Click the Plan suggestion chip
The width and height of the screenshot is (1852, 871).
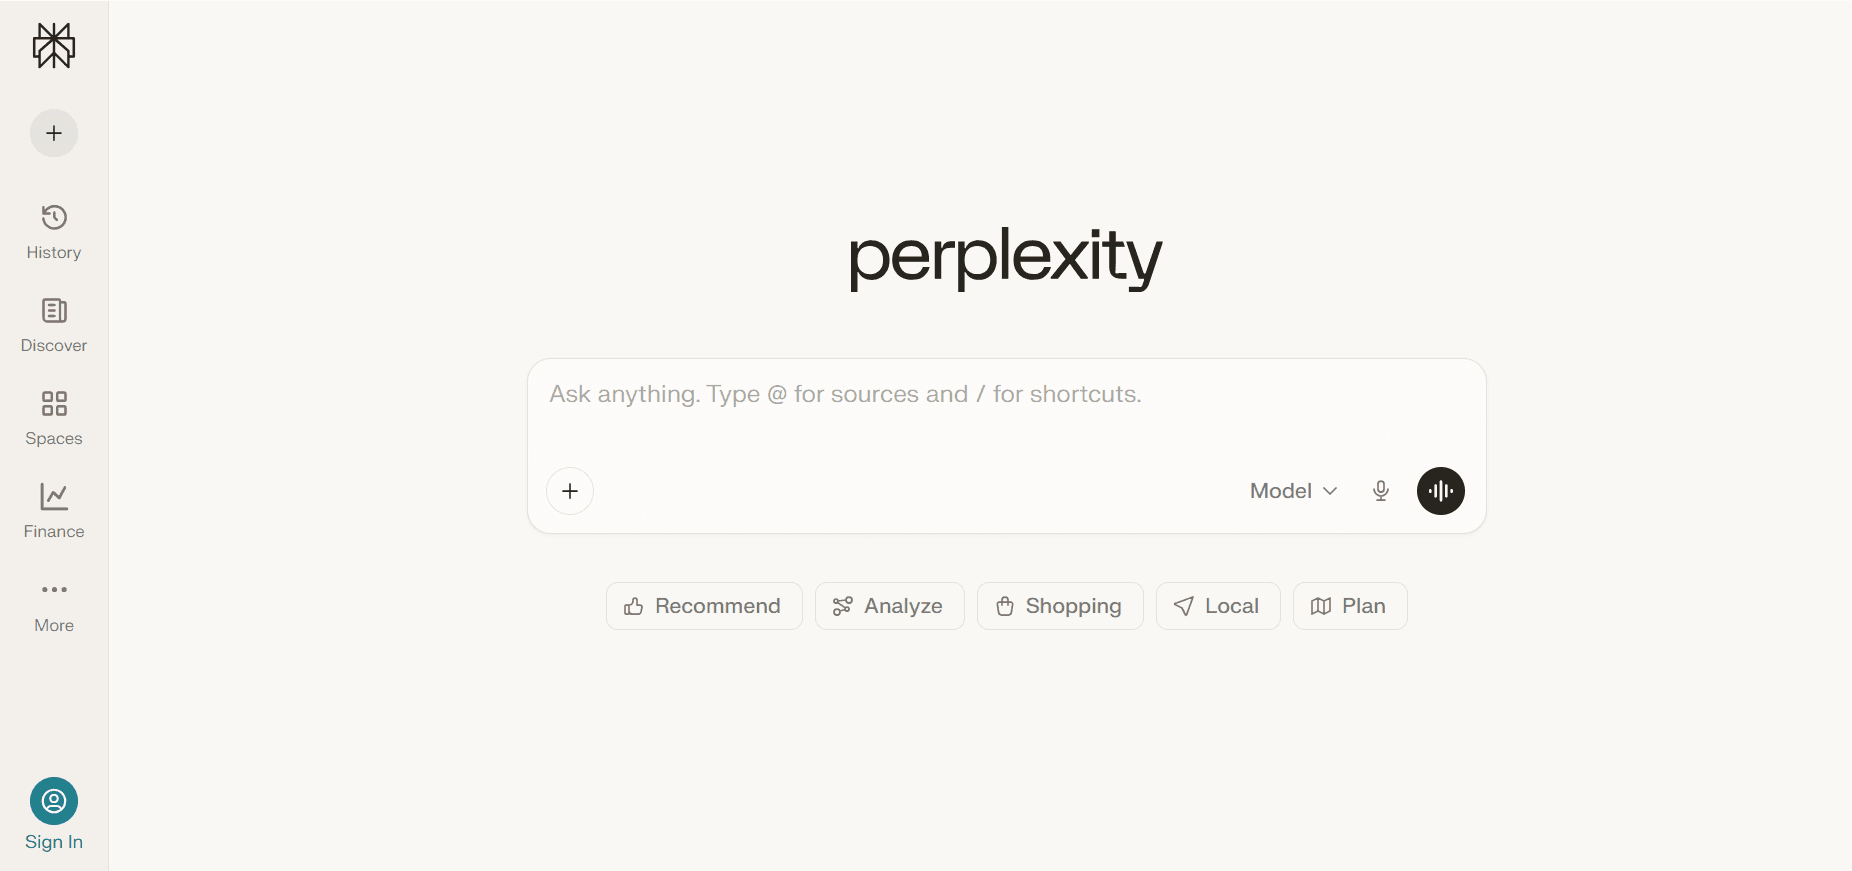(1349, 605)
